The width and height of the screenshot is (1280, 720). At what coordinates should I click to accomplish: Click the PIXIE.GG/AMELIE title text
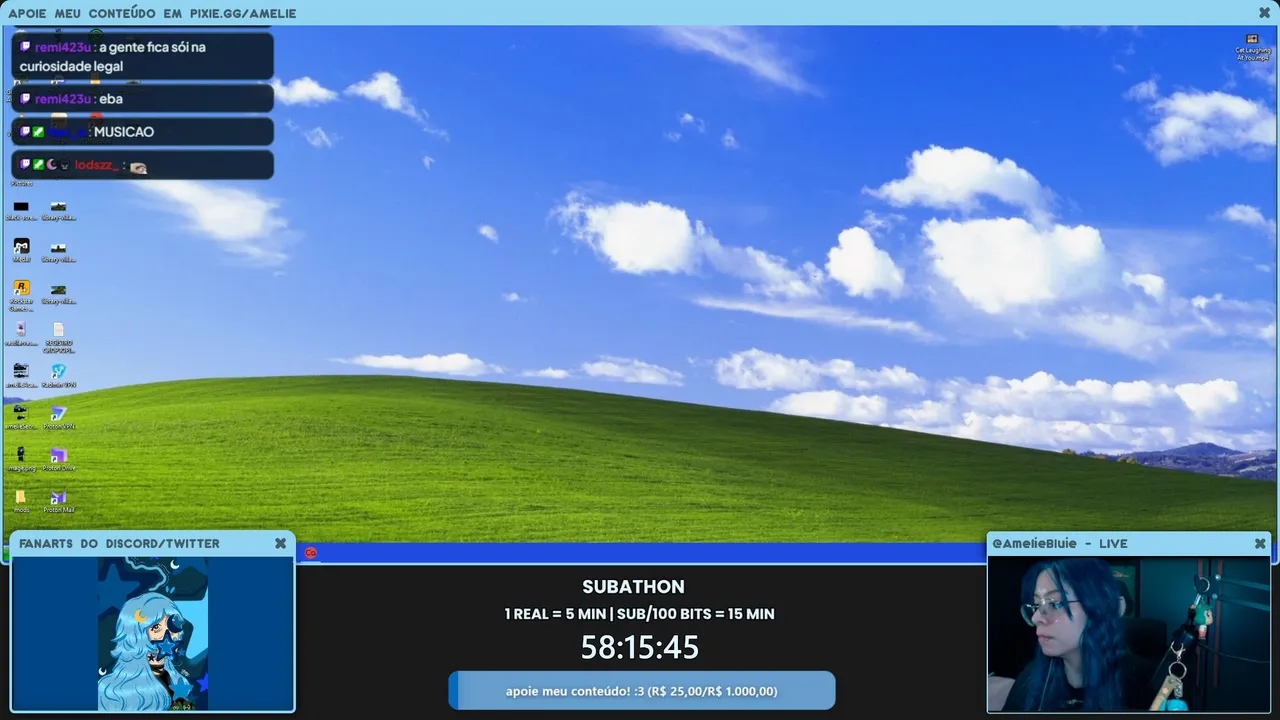pos(243,13)
